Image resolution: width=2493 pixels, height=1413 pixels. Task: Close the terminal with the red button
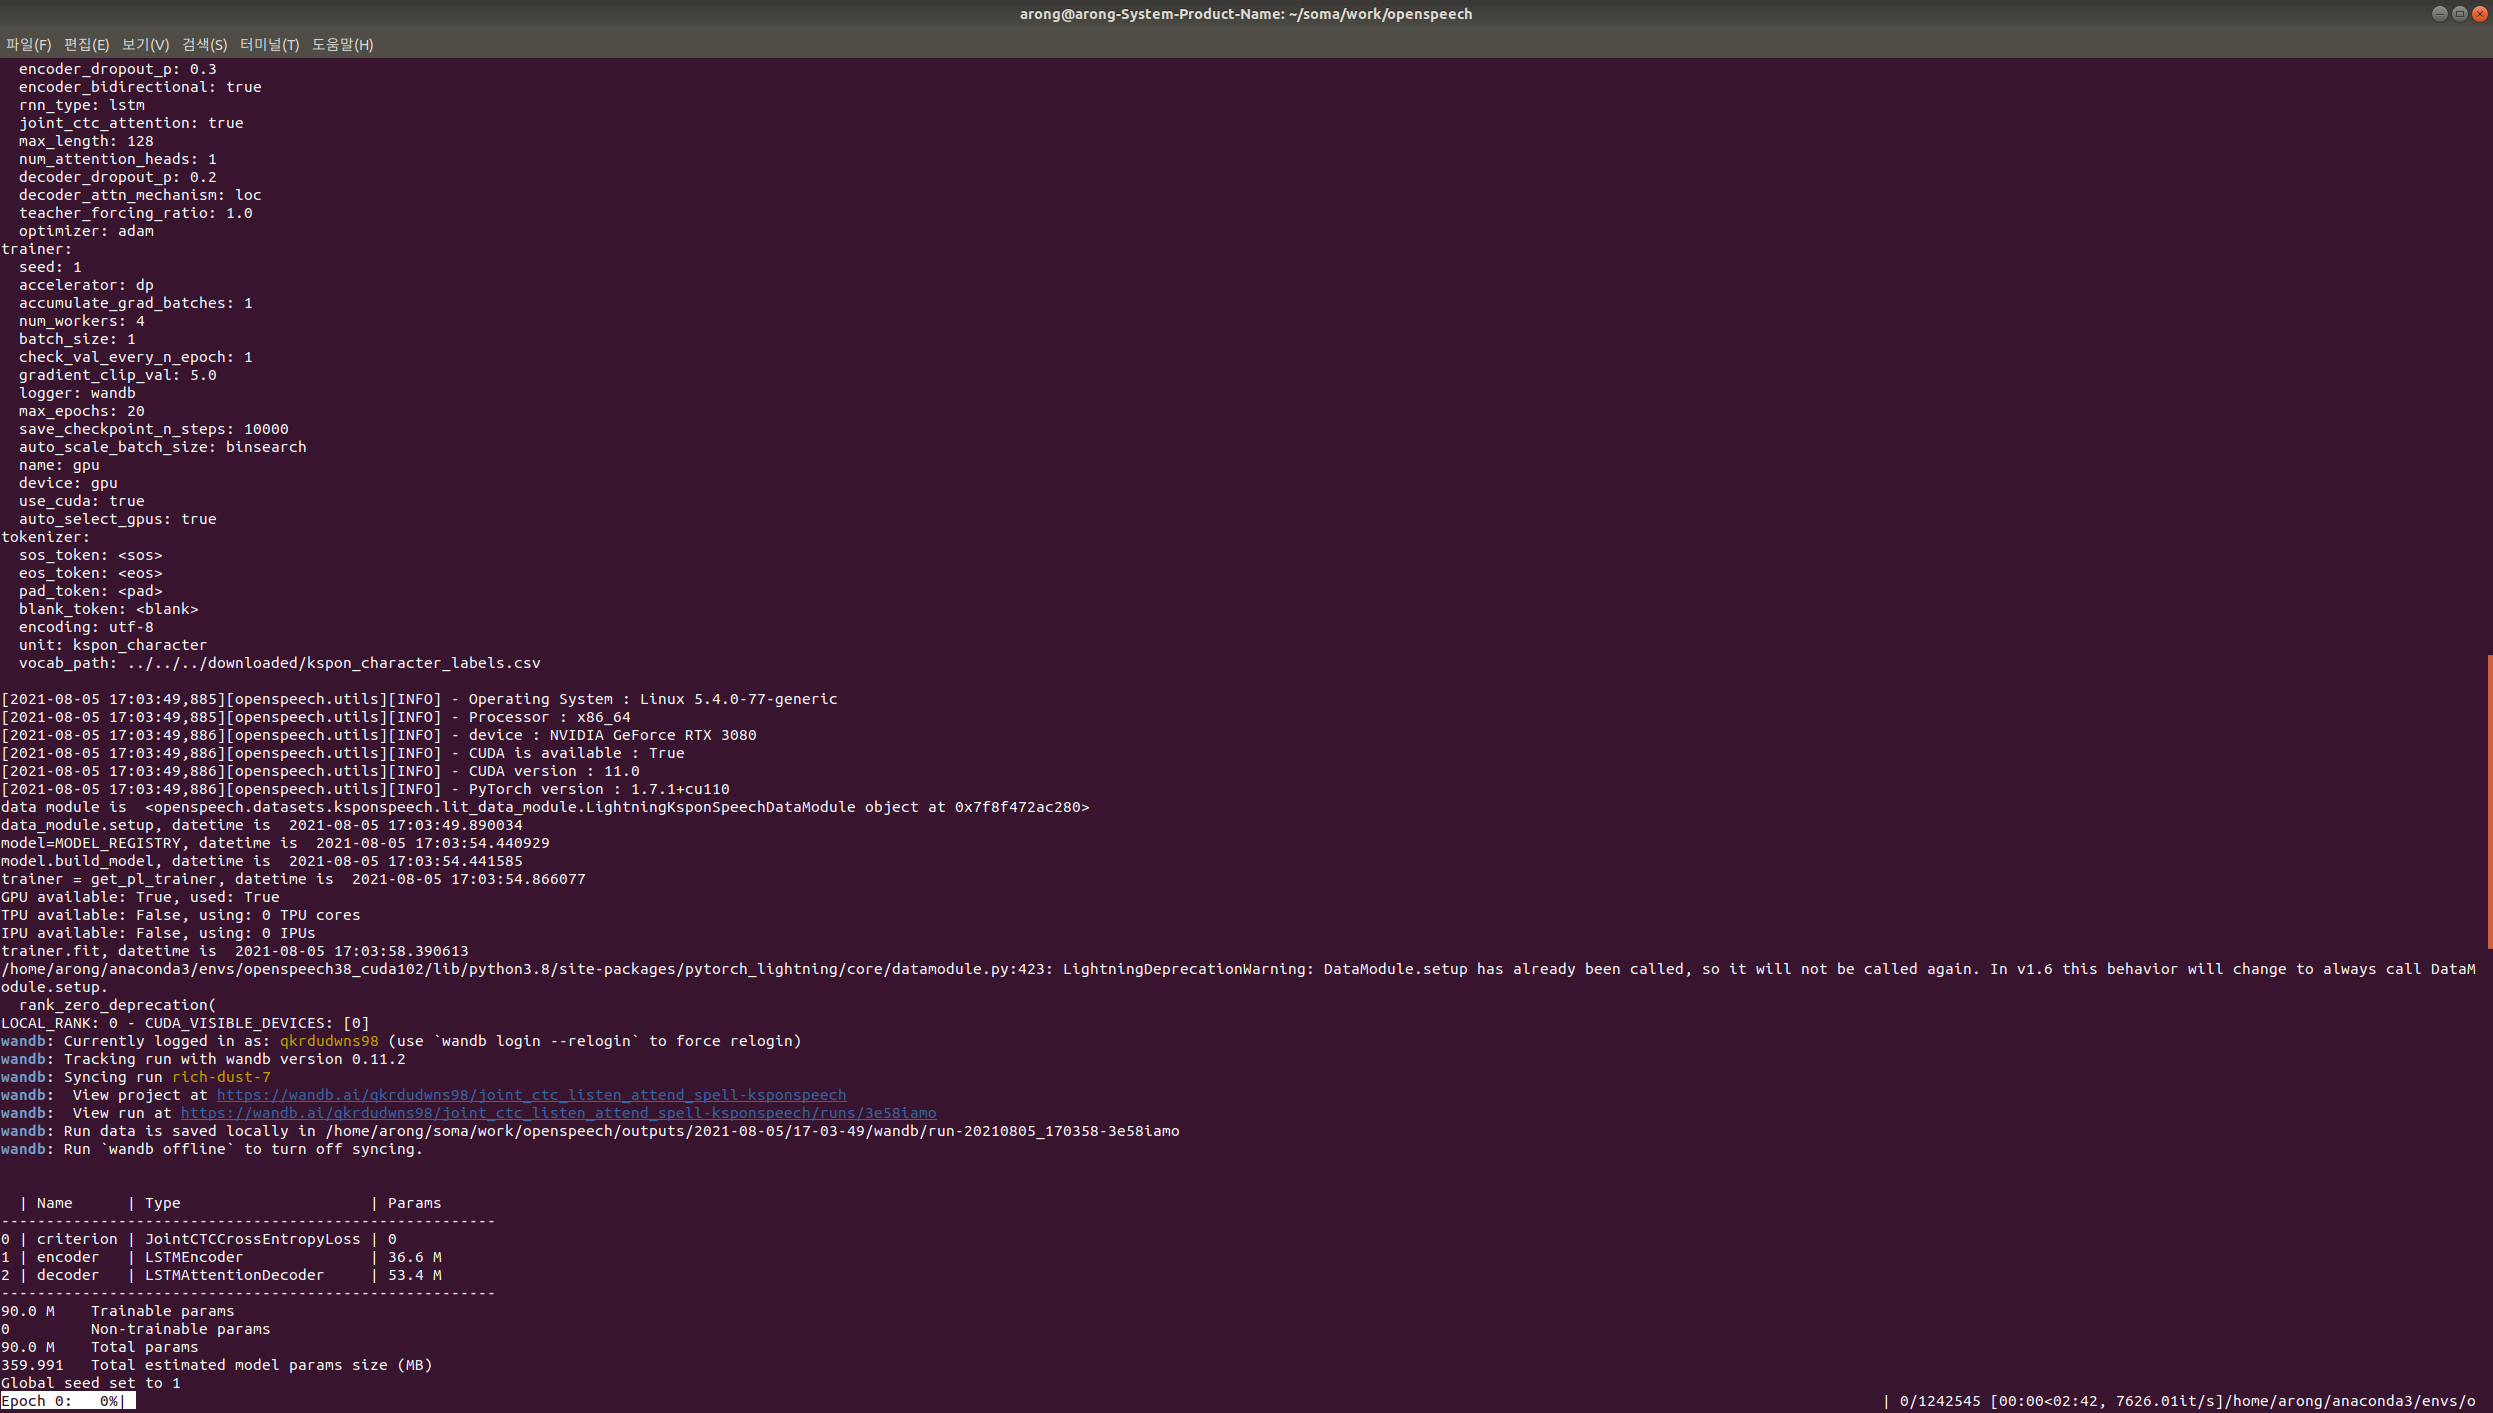pos(2479,13)
